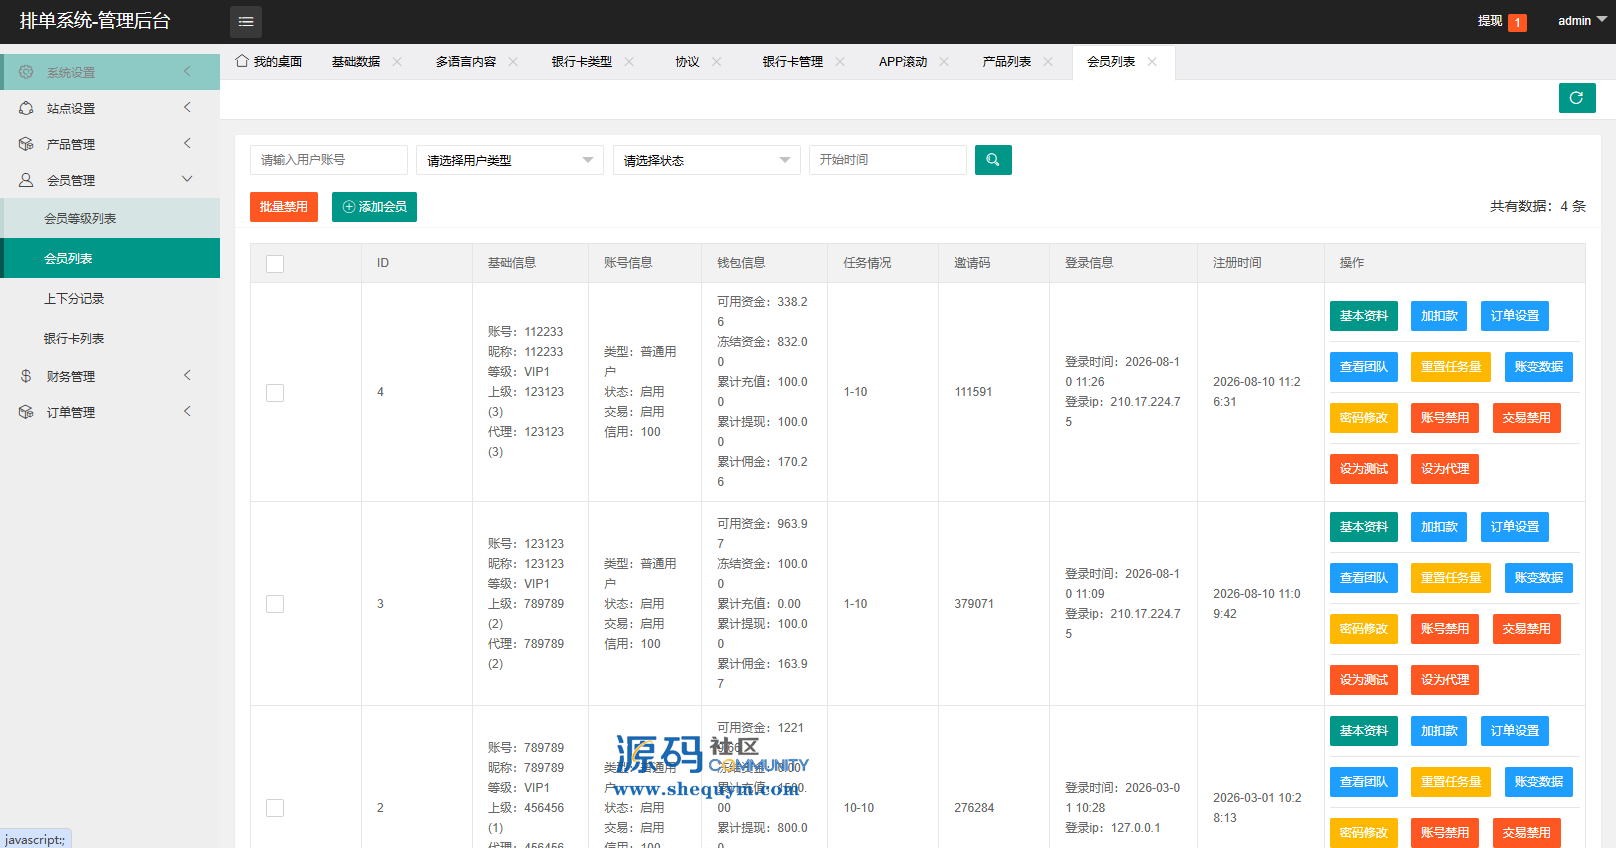Select 会员列表 in the sidebar

(x=110, y=258)
